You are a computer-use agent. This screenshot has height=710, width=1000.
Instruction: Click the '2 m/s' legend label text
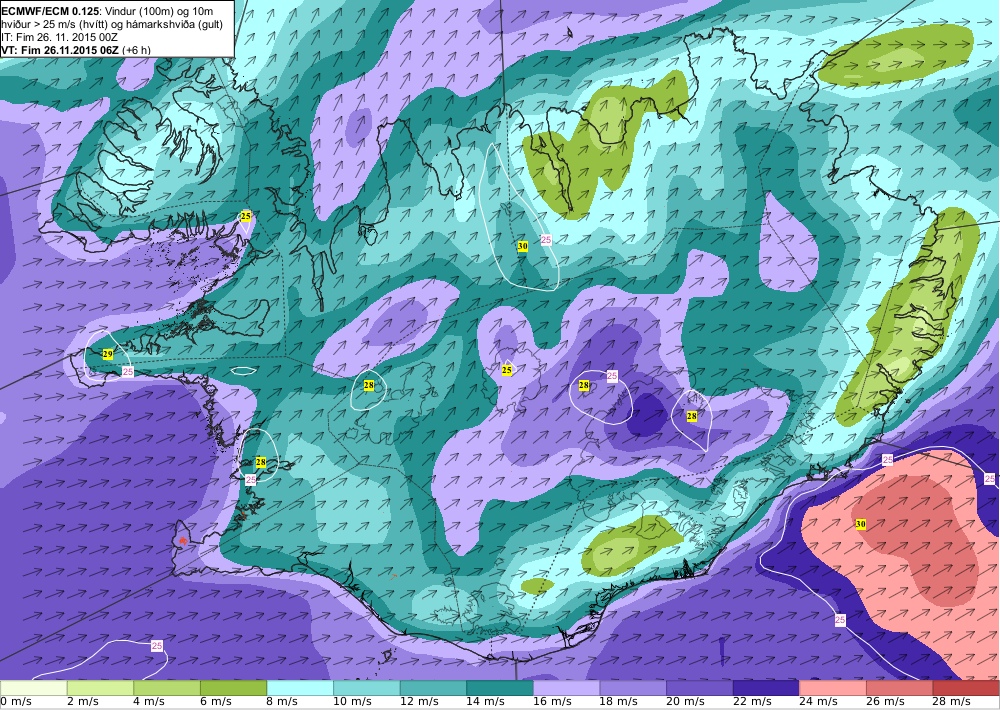[82, 702]
